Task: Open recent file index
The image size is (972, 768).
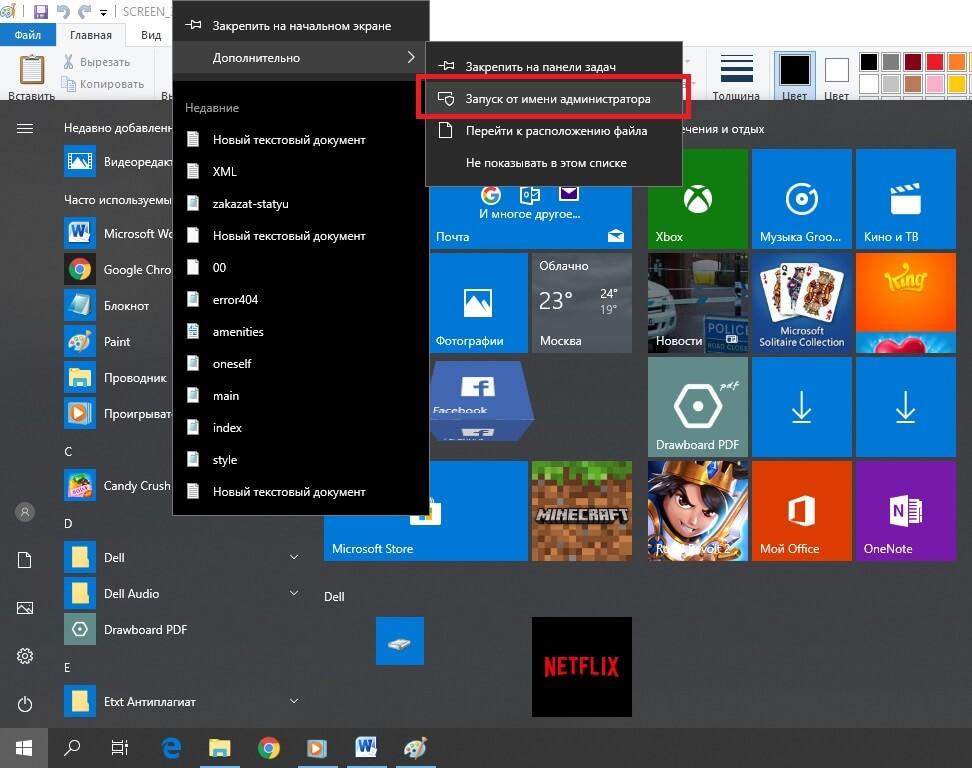Action: coord(301,428)
